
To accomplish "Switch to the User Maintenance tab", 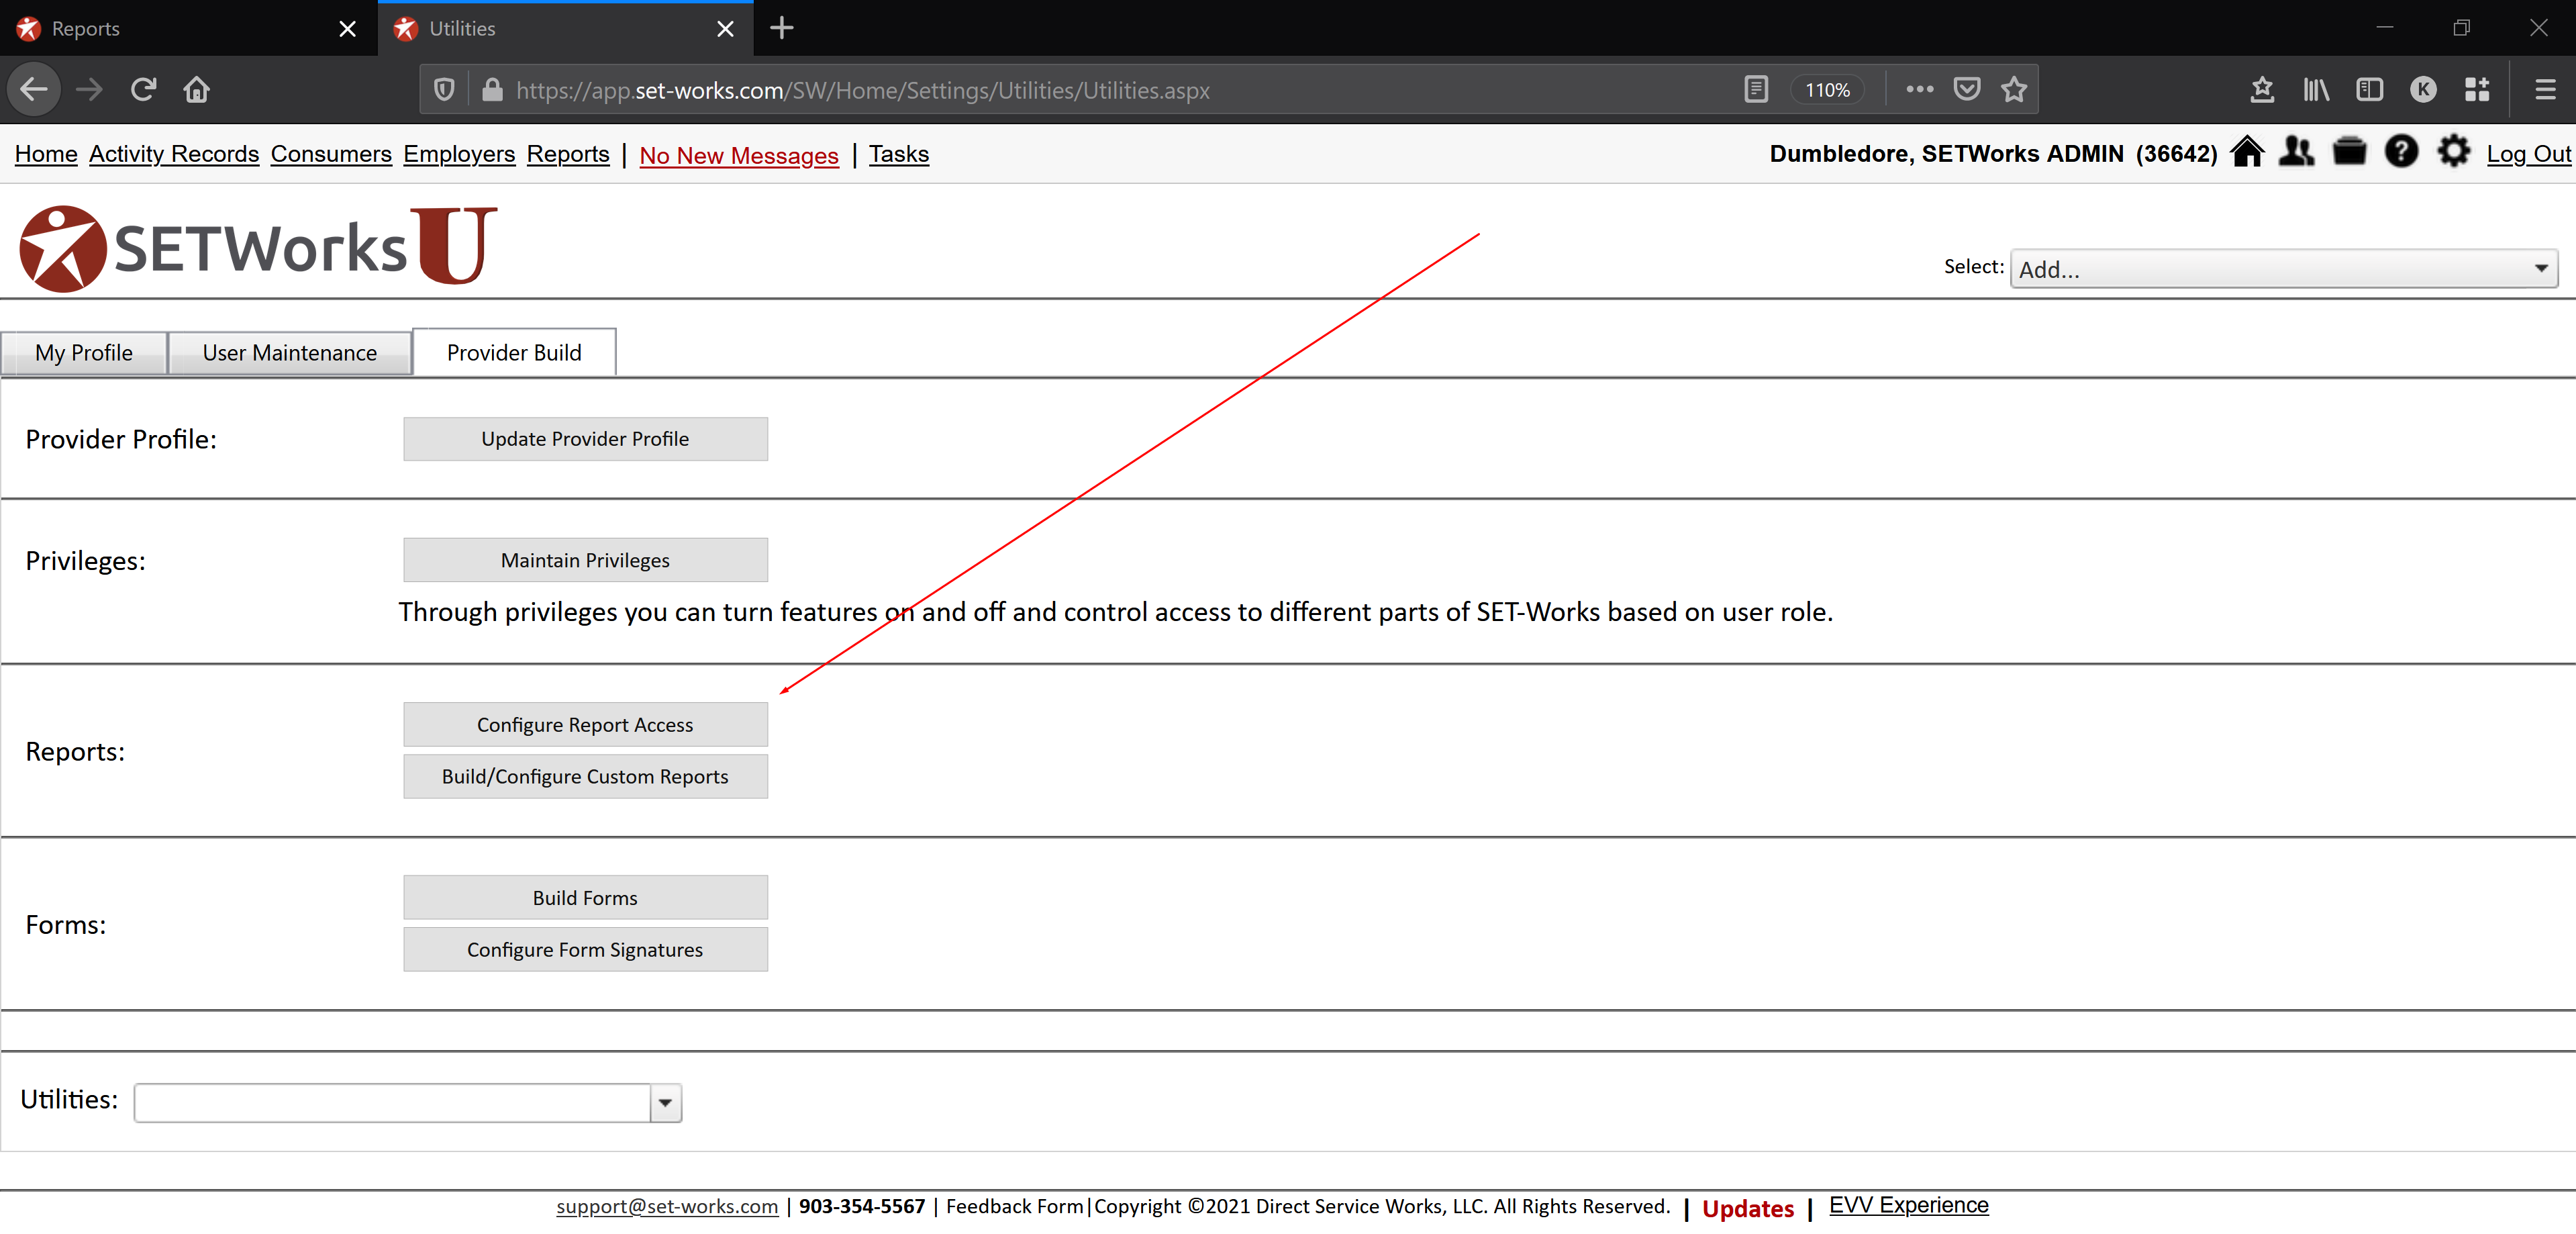I will coord(289,353).
